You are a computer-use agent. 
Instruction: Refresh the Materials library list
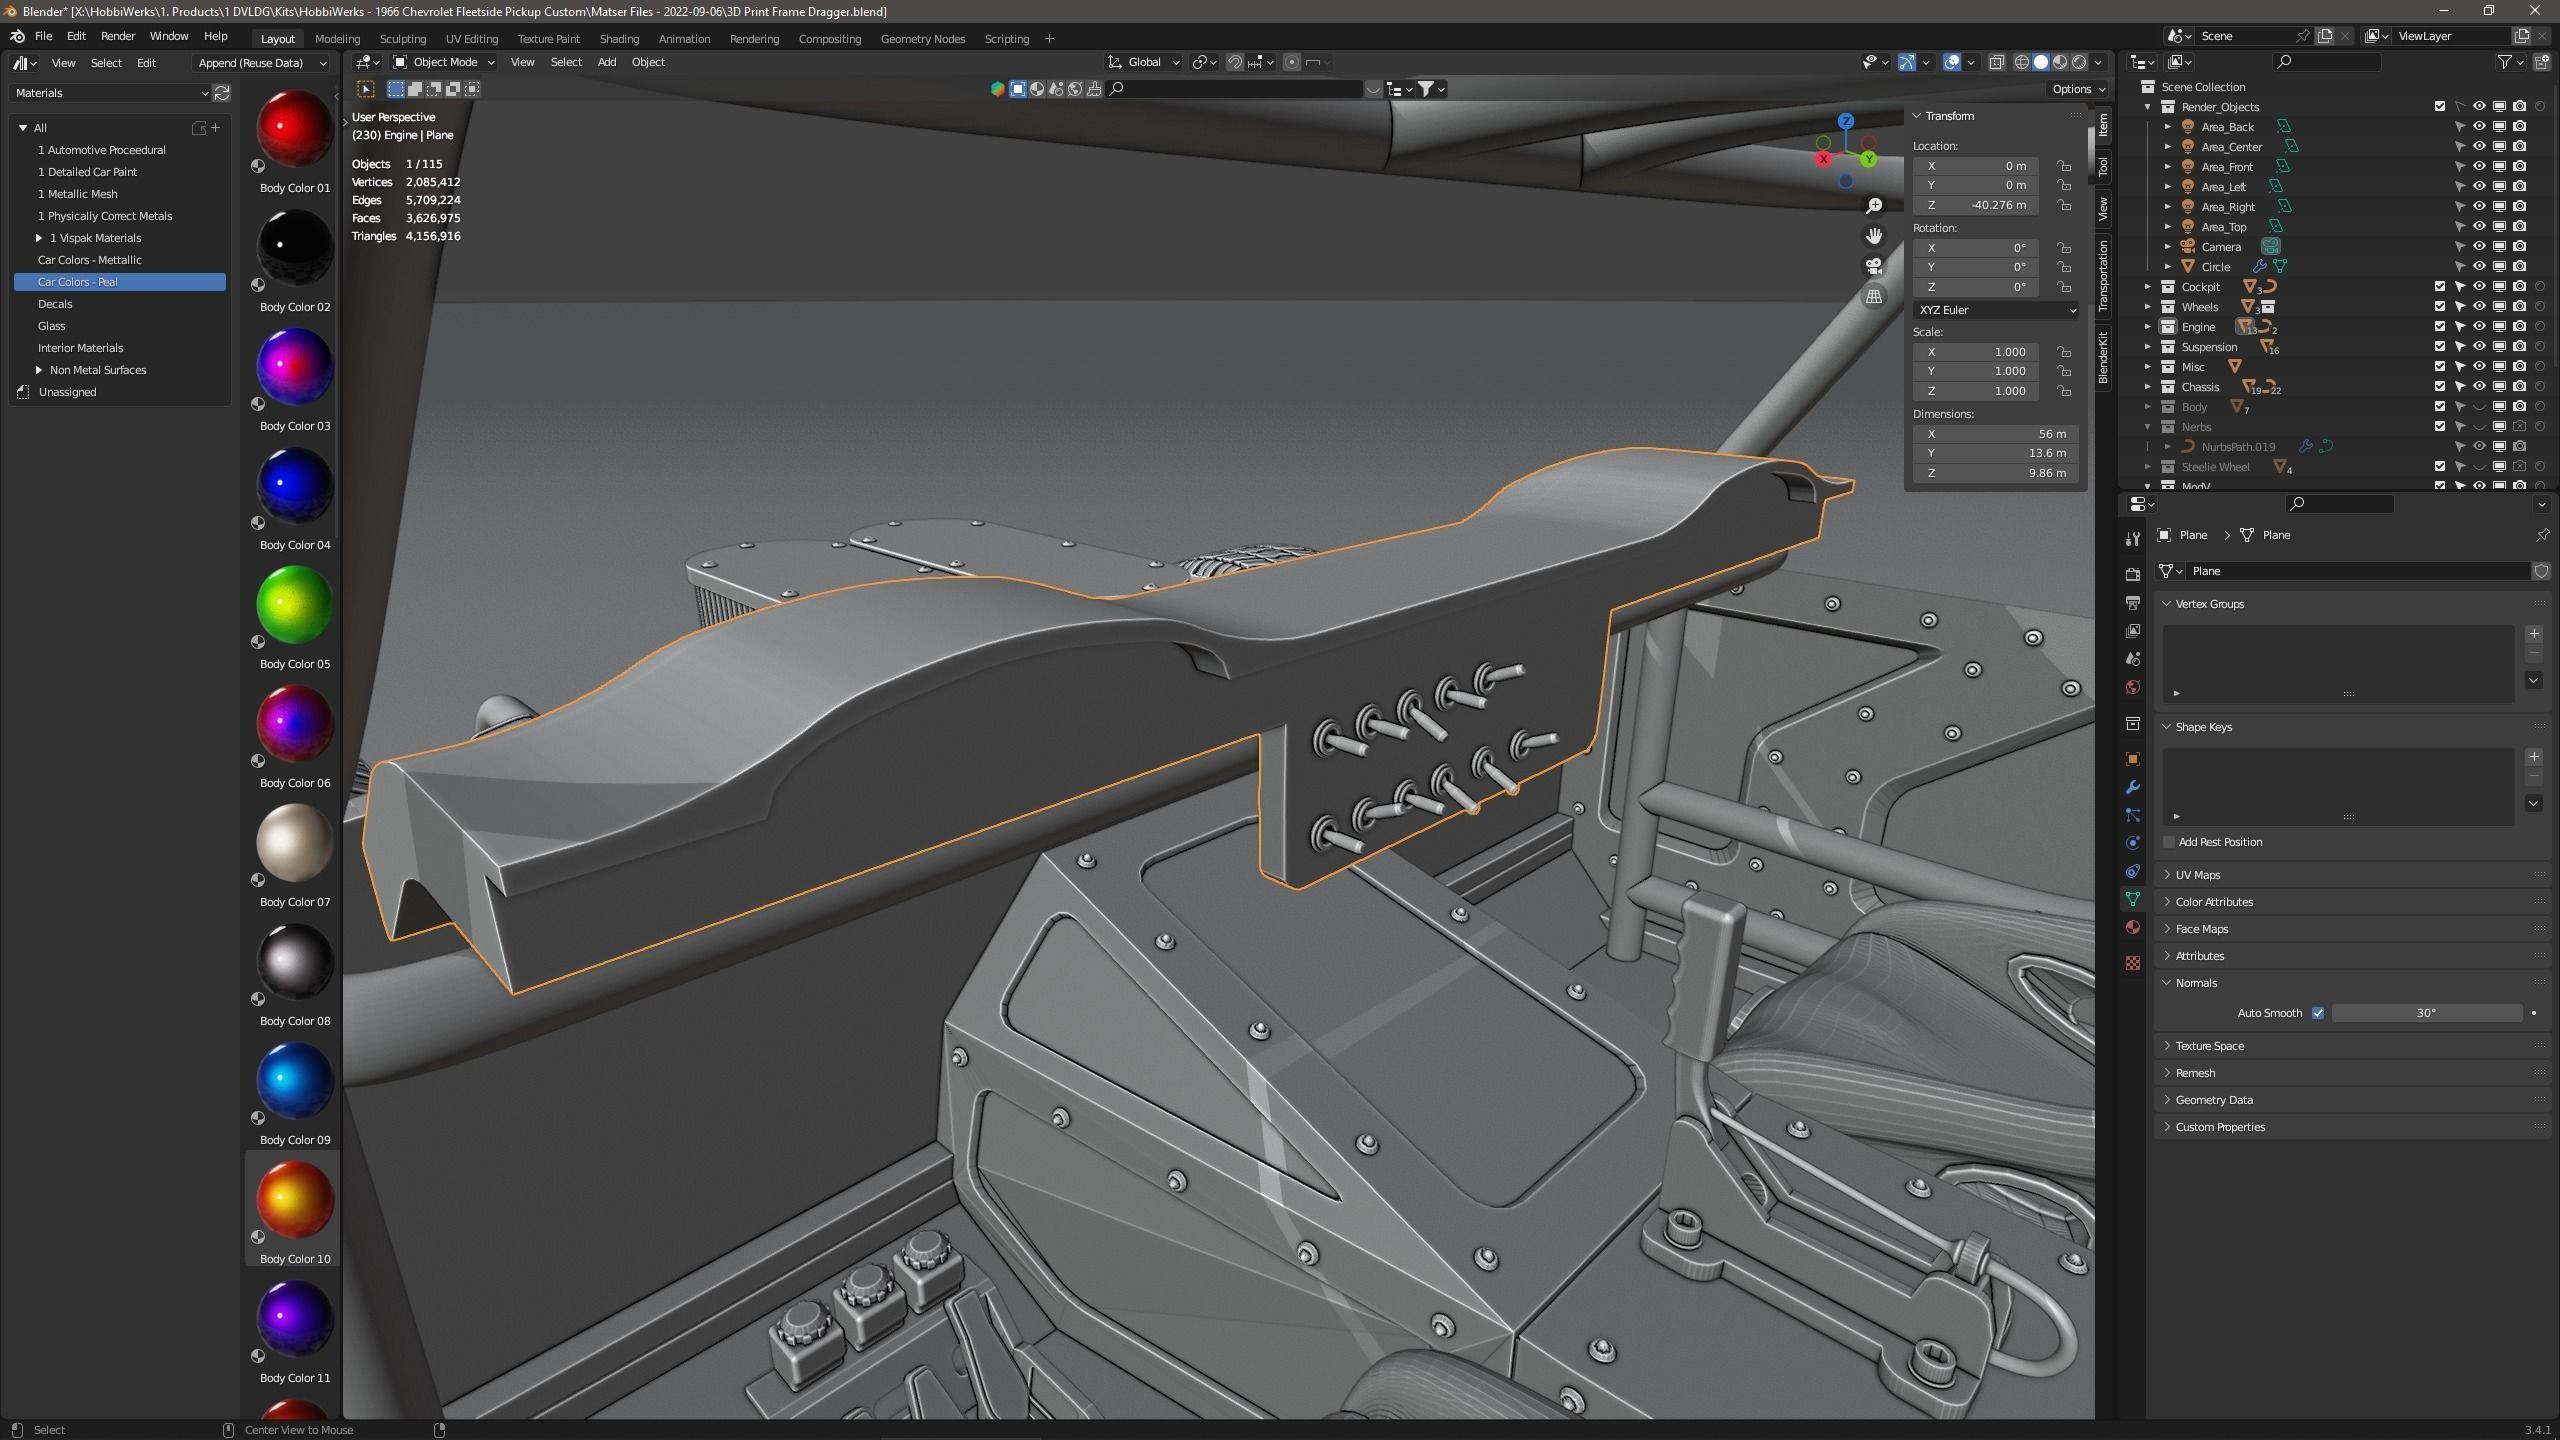(222, 93)
